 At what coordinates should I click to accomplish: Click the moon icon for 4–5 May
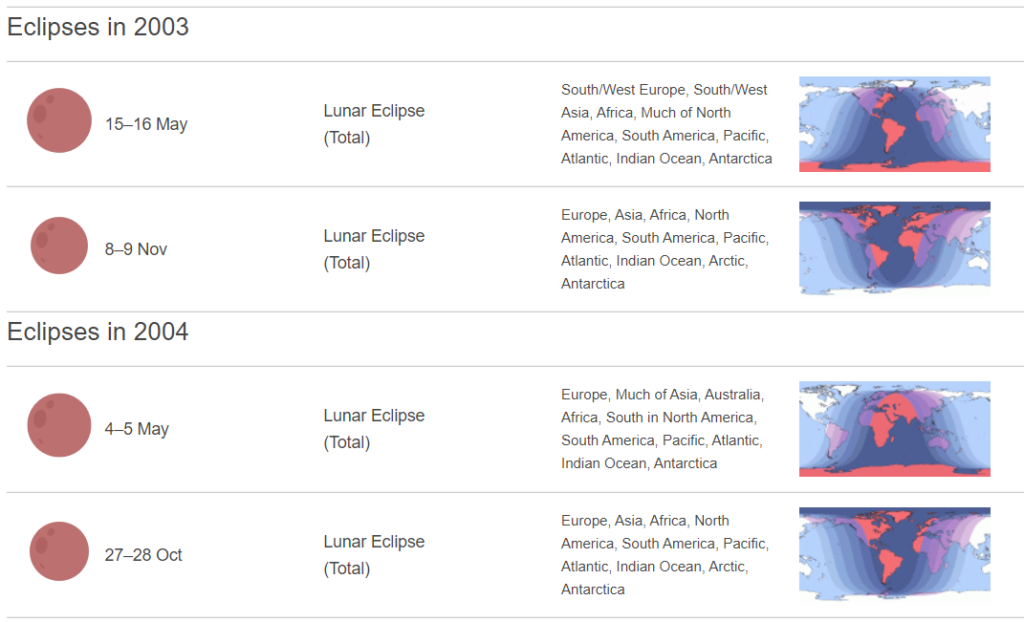(x=59, y=425)
